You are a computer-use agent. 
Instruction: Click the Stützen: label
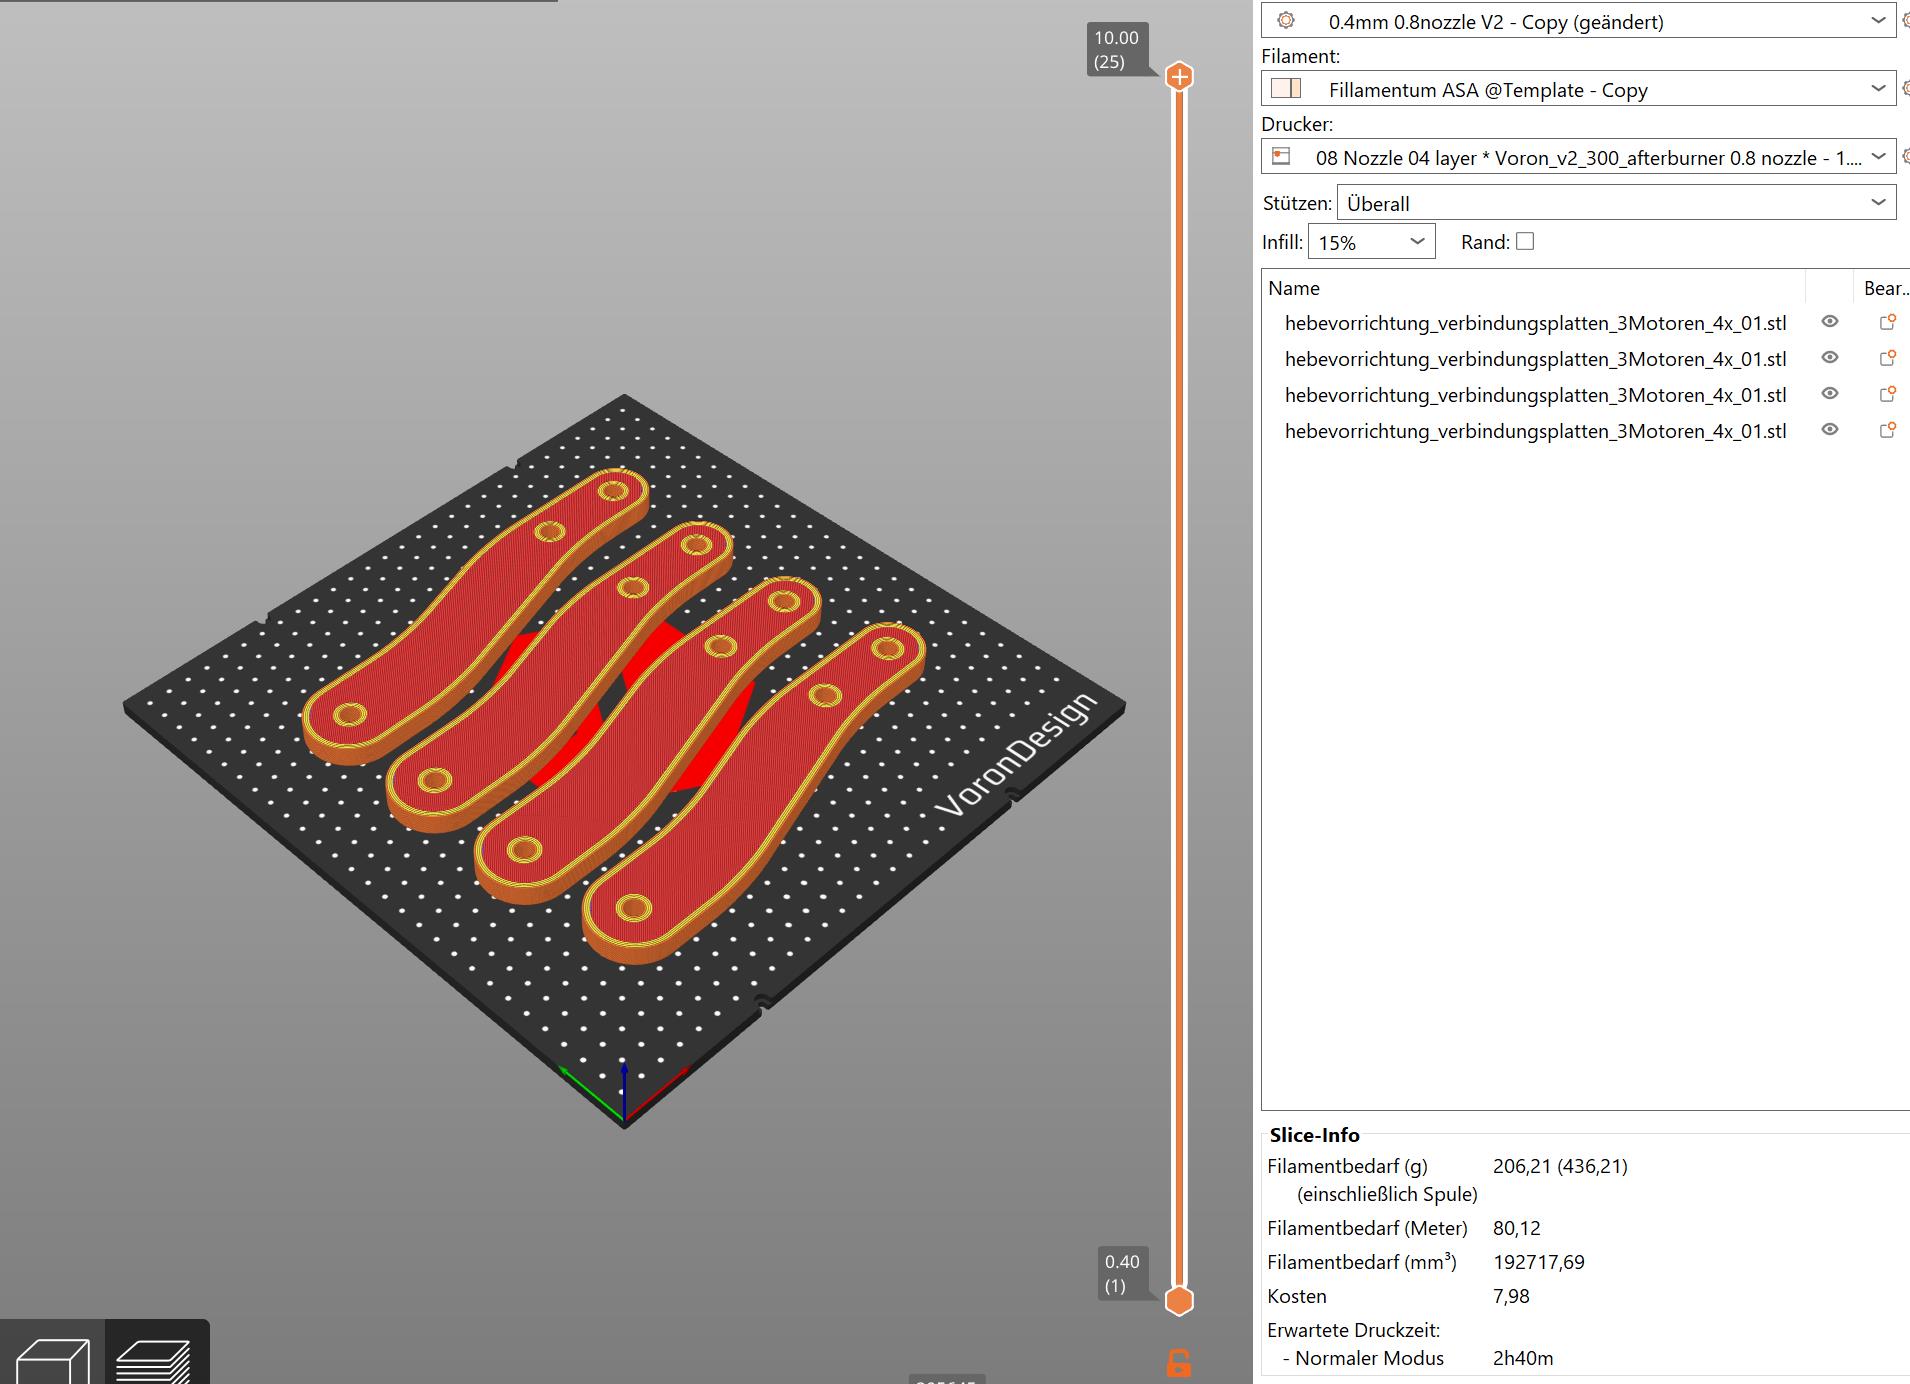pos(1297,203)
